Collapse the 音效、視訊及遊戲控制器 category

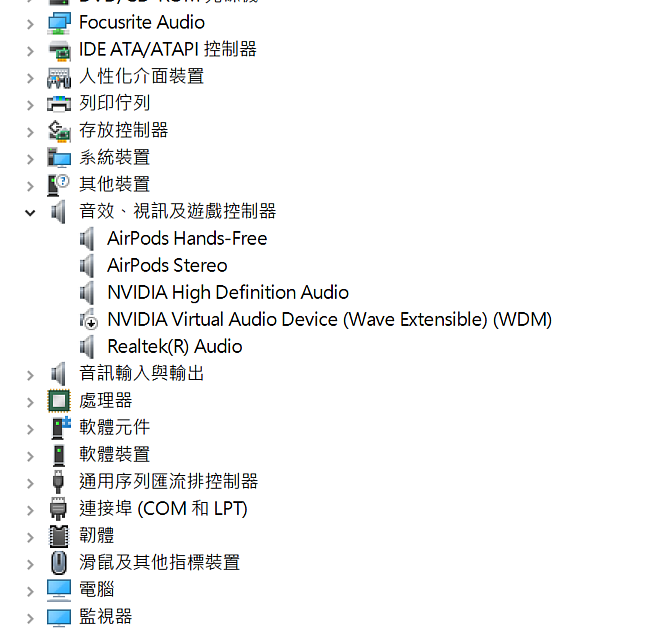pyautogui.click(x=30, y=213)
